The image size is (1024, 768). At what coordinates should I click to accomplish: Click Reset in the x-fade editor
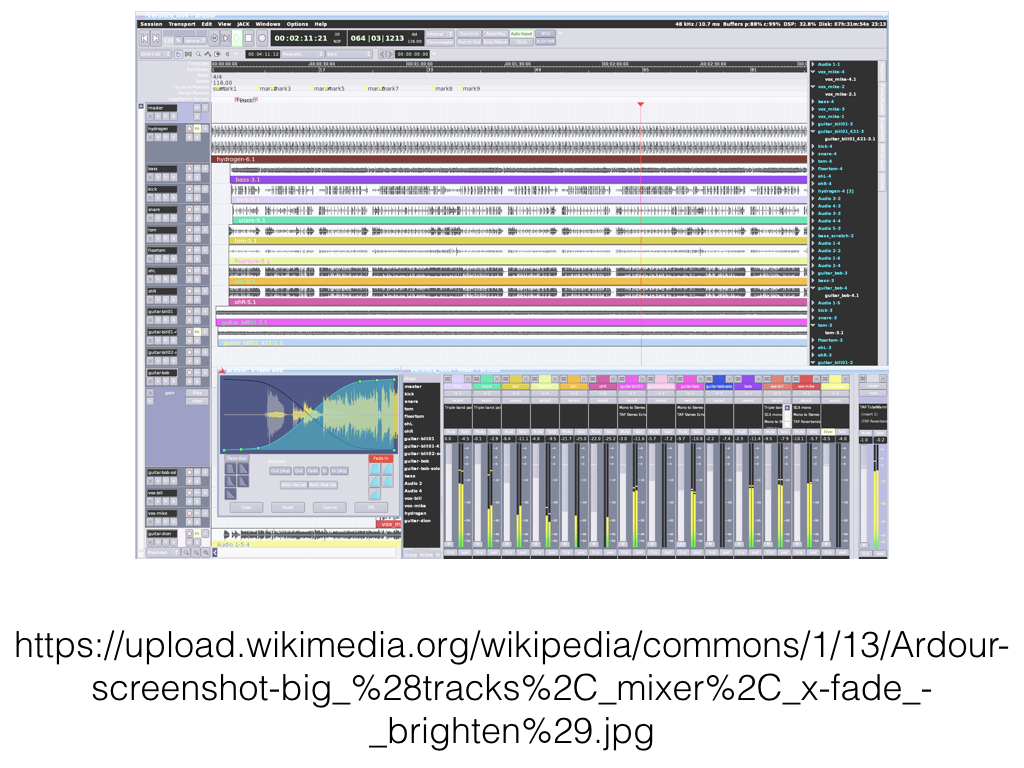click(288, 507)
